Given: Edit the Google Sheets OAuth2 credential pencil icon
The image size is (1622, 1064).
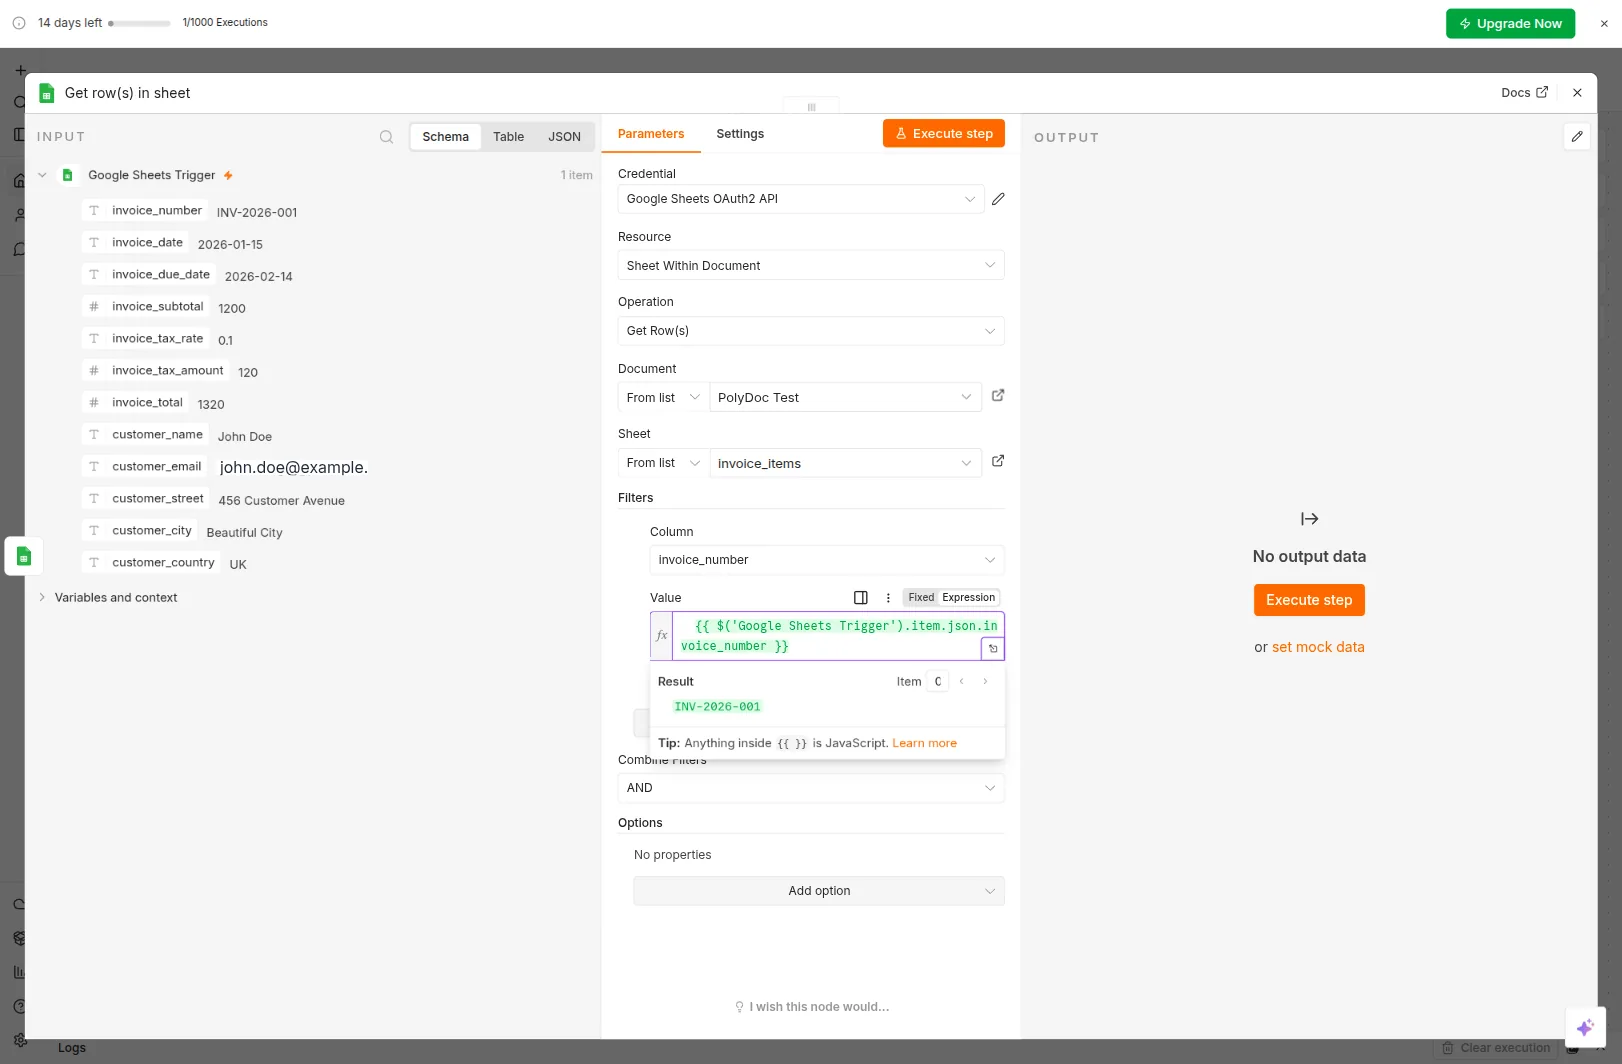Looking at the screenshot, I should 998,199.
